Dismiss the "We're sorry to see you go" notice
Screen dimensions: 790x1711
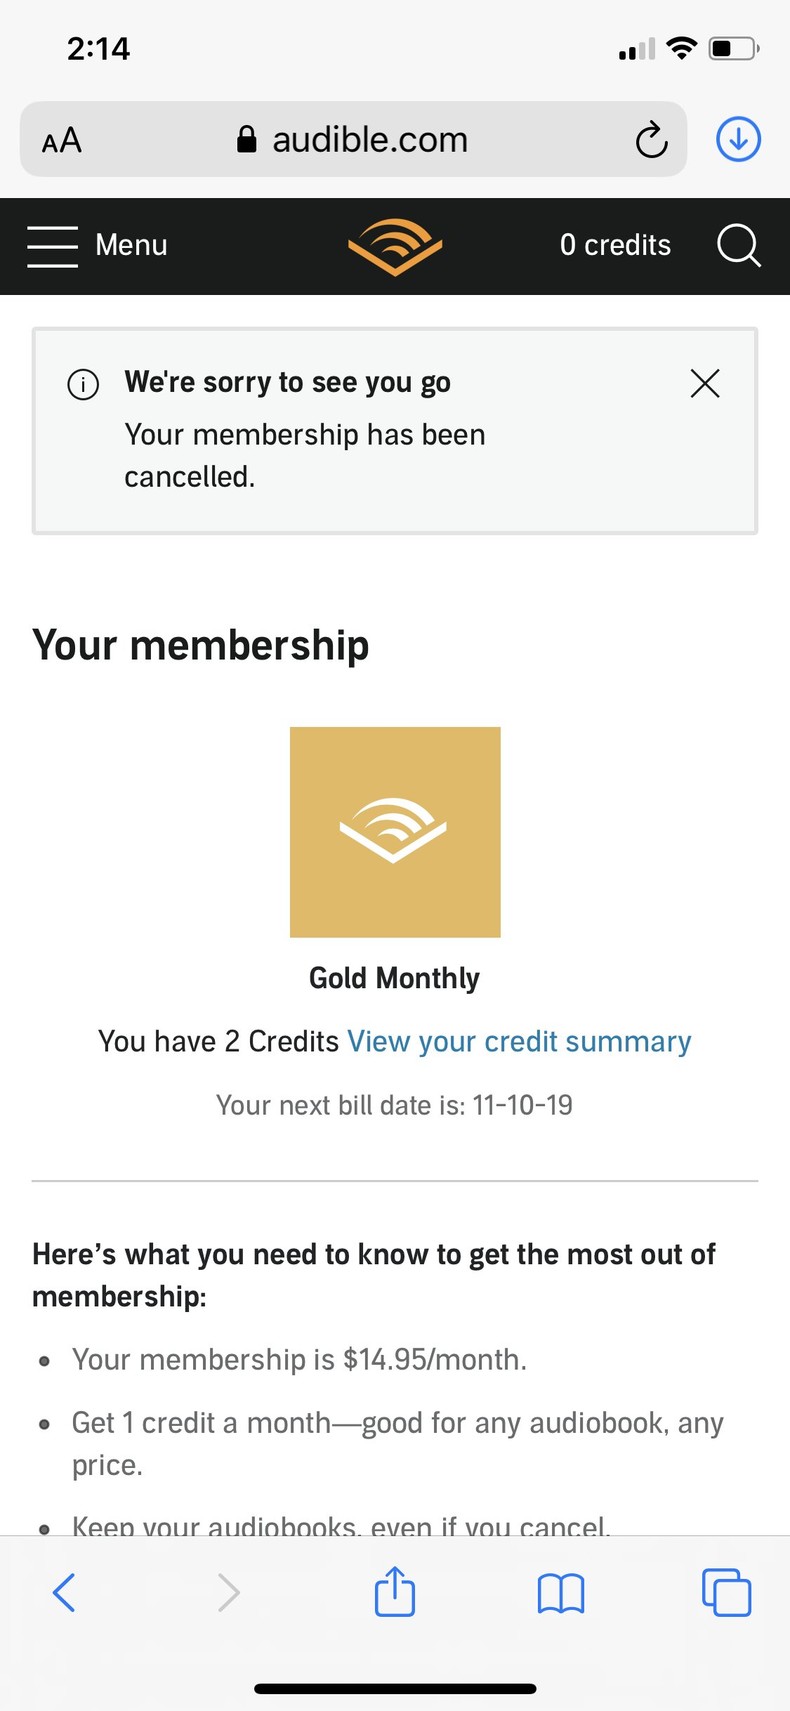[x=705, y=383]
